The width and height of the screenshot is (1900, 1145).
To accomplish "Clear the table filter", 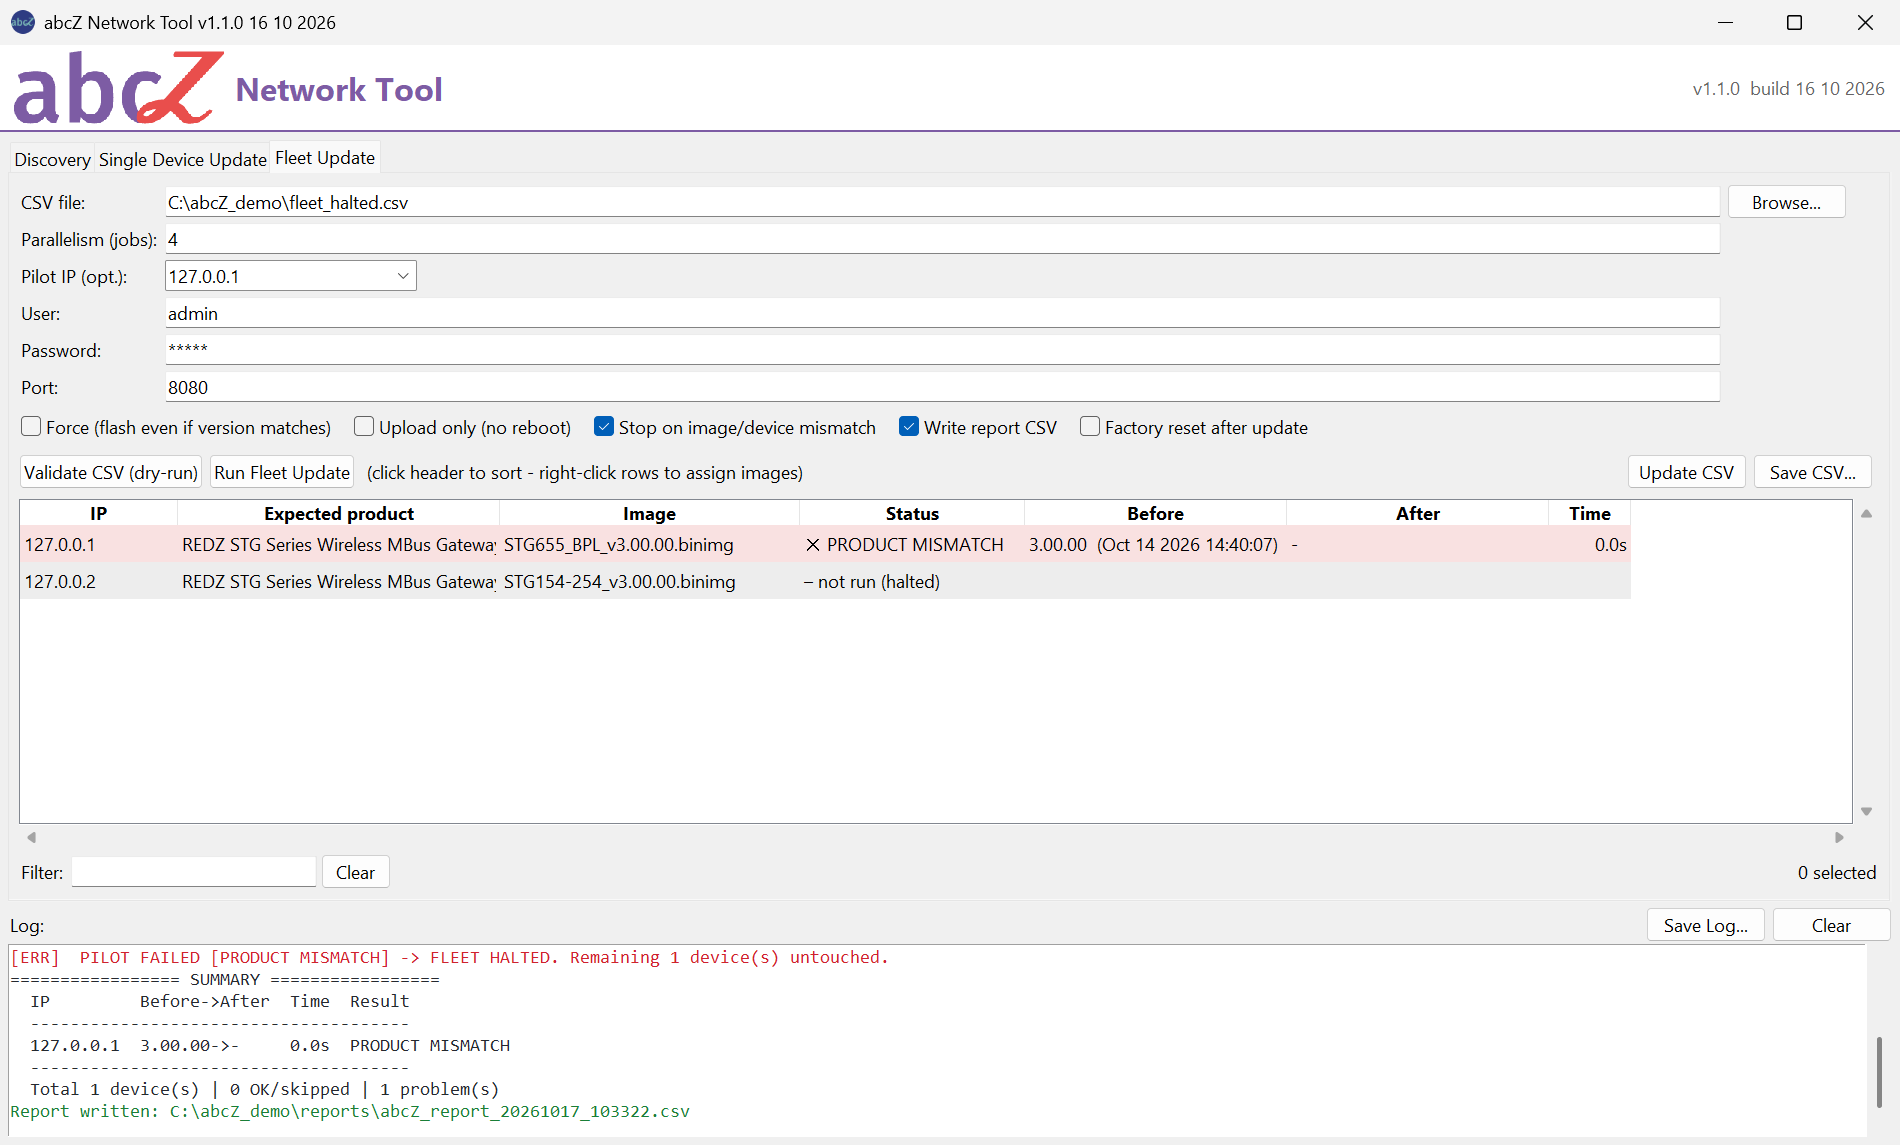I will tap(355, 872).
